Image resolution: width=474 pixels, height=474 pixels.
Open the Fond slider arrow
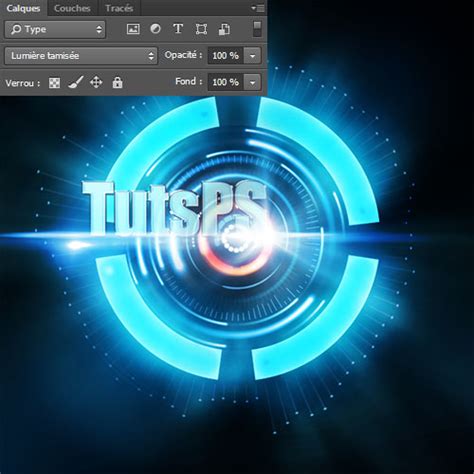pyautogui.click(x=252, y=82)
